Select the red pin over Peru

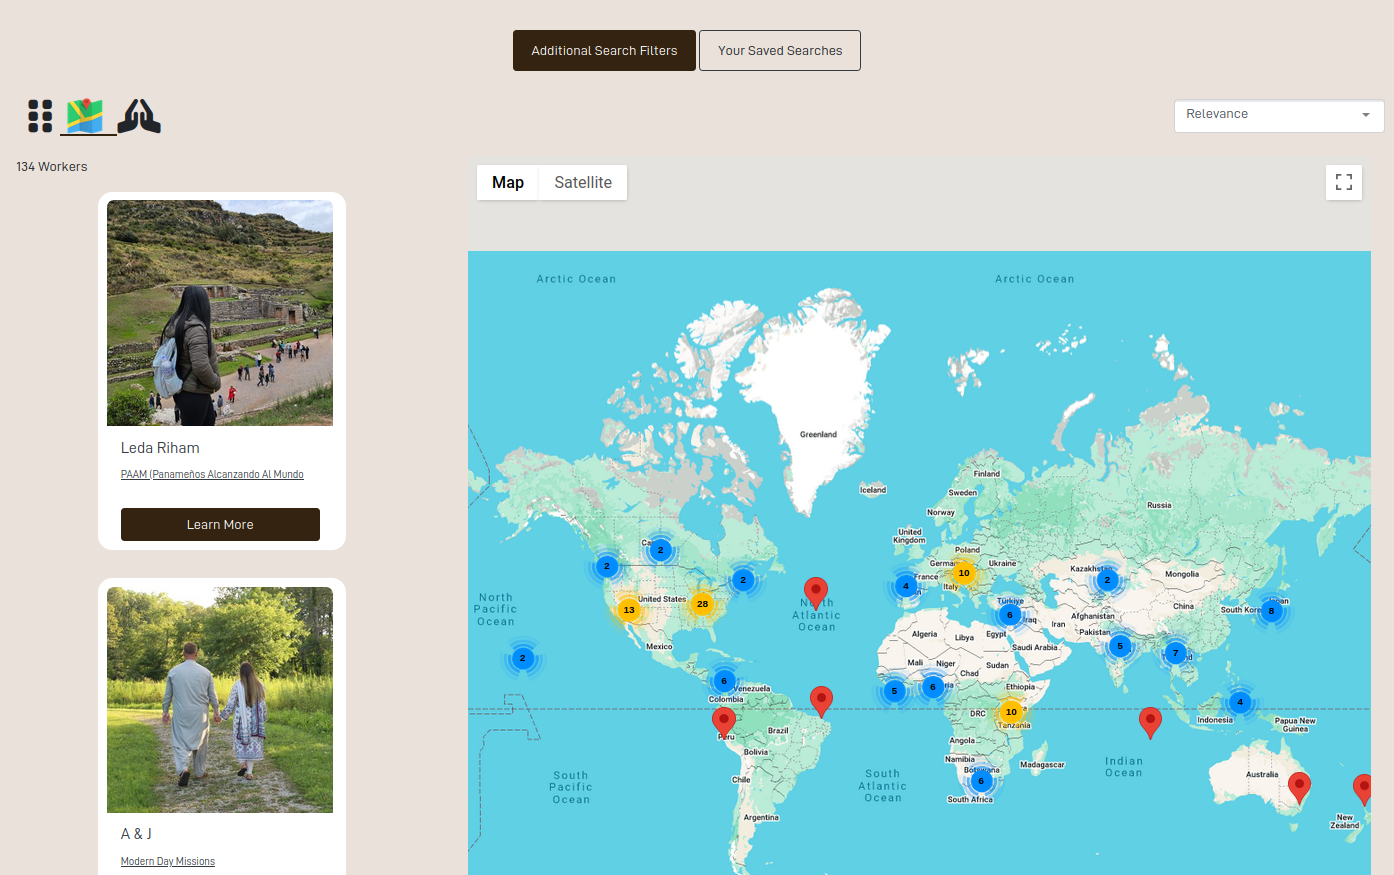[x=724, y=721]
